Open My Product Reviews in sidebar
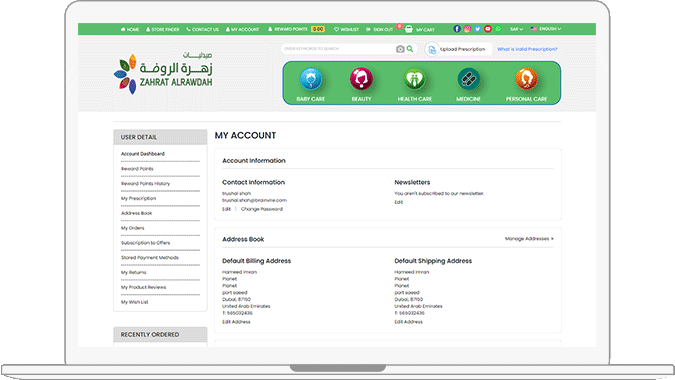 coord(143,287)
